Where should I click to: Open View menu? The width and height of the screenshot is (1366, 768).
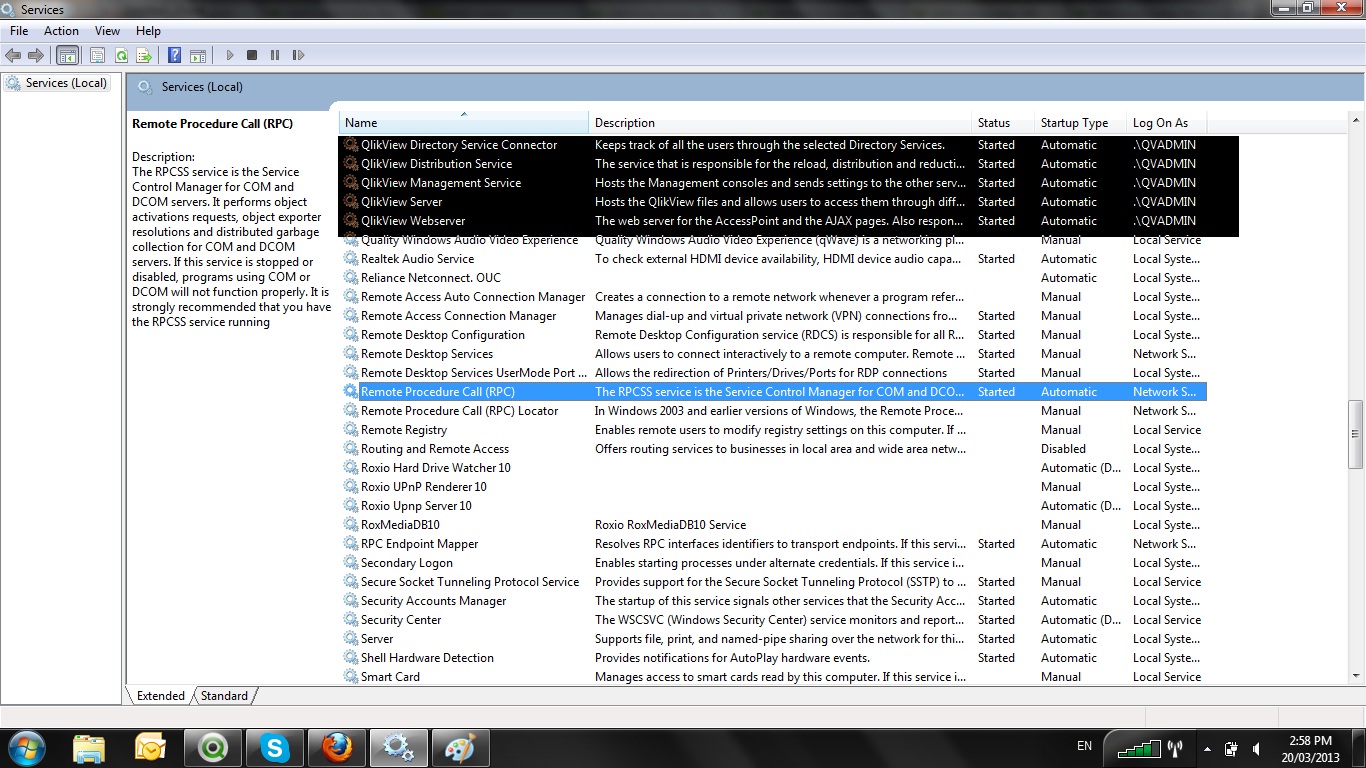coord(107,31)
